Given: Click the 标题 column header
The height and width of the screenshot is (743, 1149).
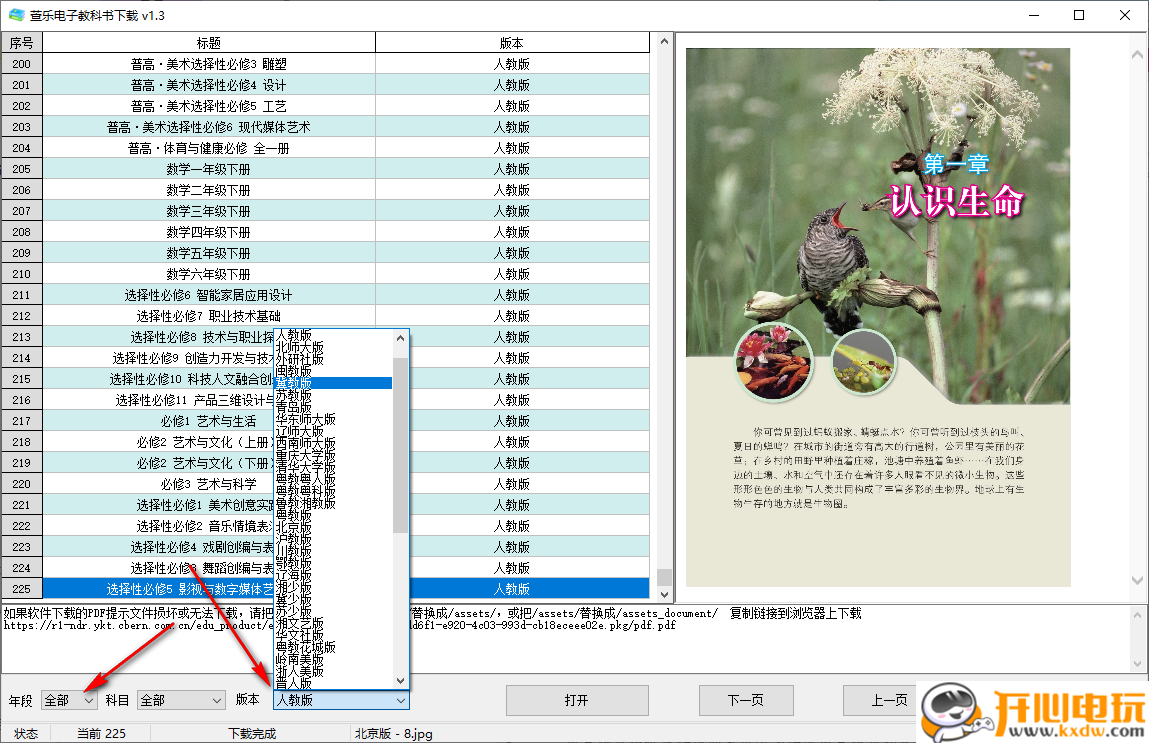Looking at the screenshot, I should coord(210,42).
